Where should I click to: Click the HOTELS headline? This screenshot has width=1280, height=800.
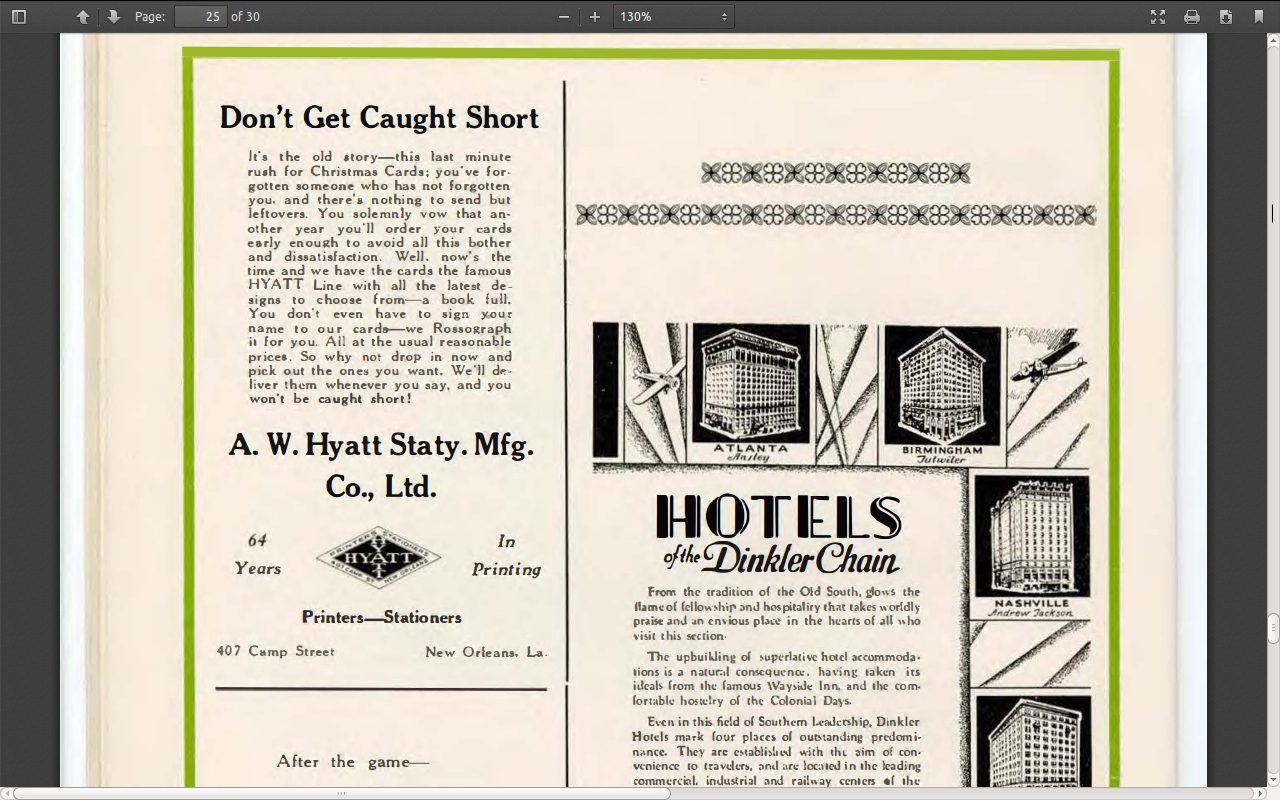778,517
